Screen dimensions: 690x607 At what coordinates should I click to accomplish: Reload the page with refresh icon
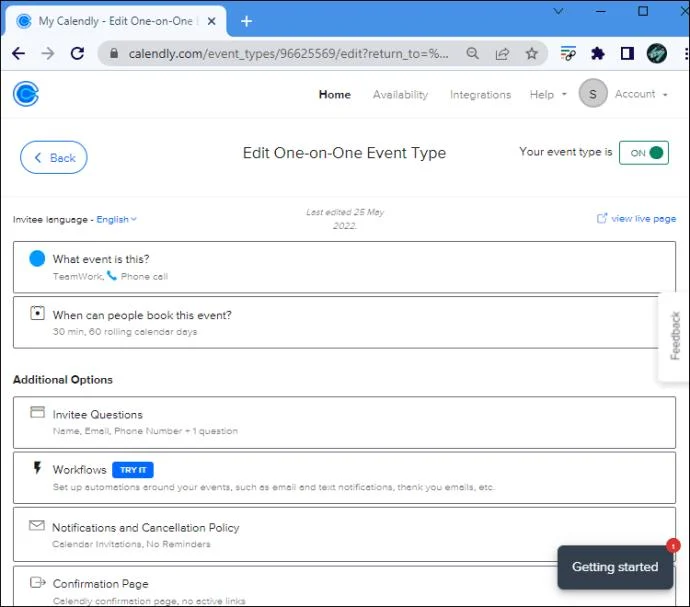(x=77, y=54)
